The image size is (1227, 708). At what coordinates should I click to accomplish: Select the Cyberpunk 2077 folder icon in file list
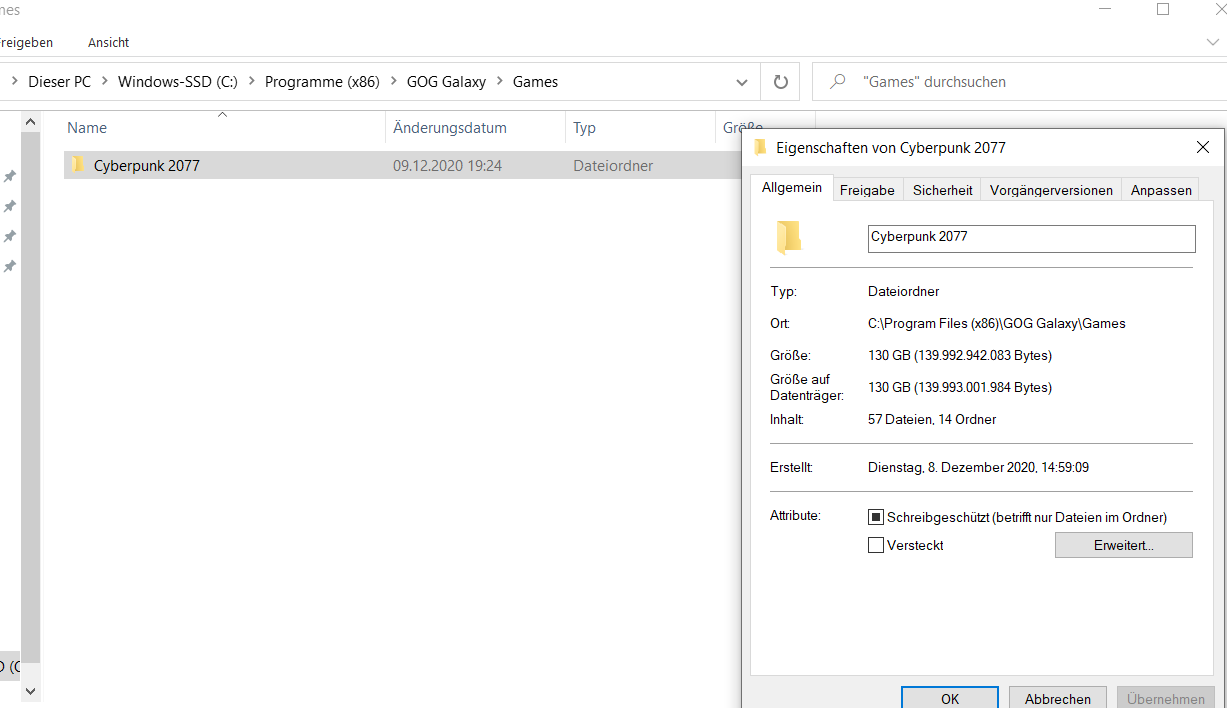(77, 164)
